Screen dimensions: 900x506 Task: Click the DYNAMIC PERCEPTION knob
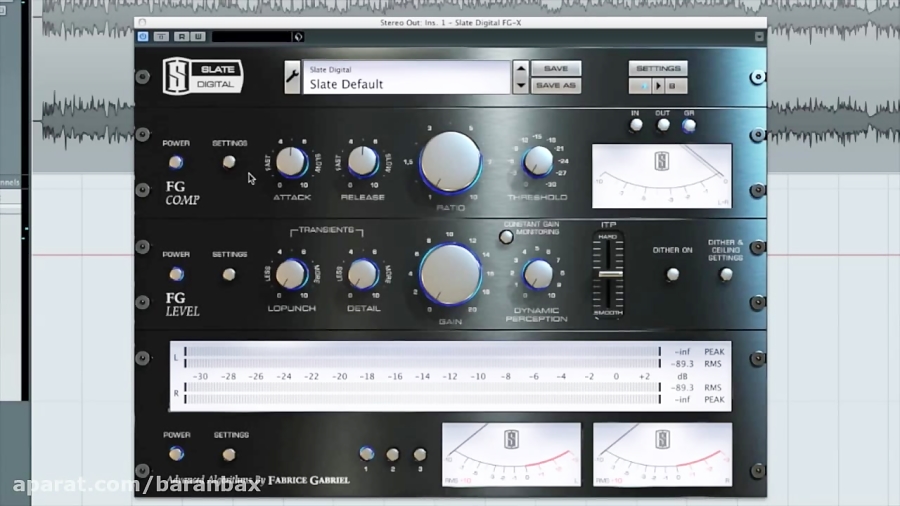click(x=538, y=274)
